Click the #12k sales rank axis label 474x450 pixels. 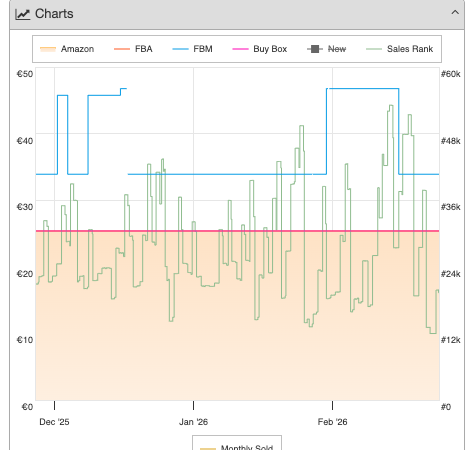point(451,340)
